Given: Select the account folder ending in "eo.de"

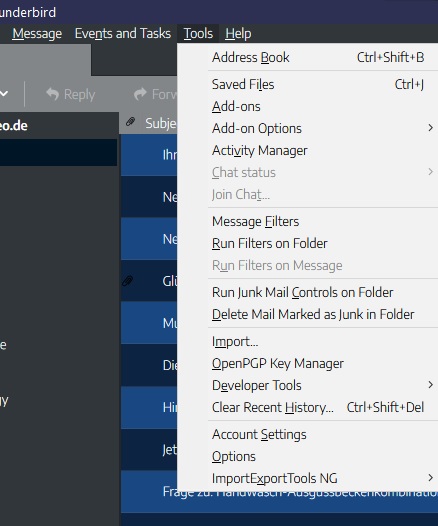Looking at the screenshot, I should 58,126.
